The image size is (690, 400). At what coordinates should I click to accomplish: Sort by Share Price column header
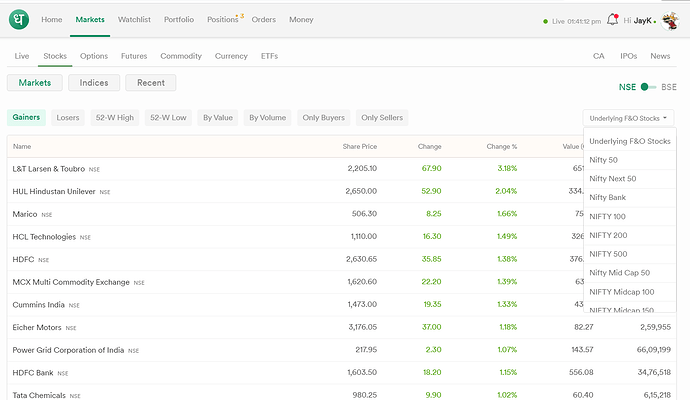360,147
